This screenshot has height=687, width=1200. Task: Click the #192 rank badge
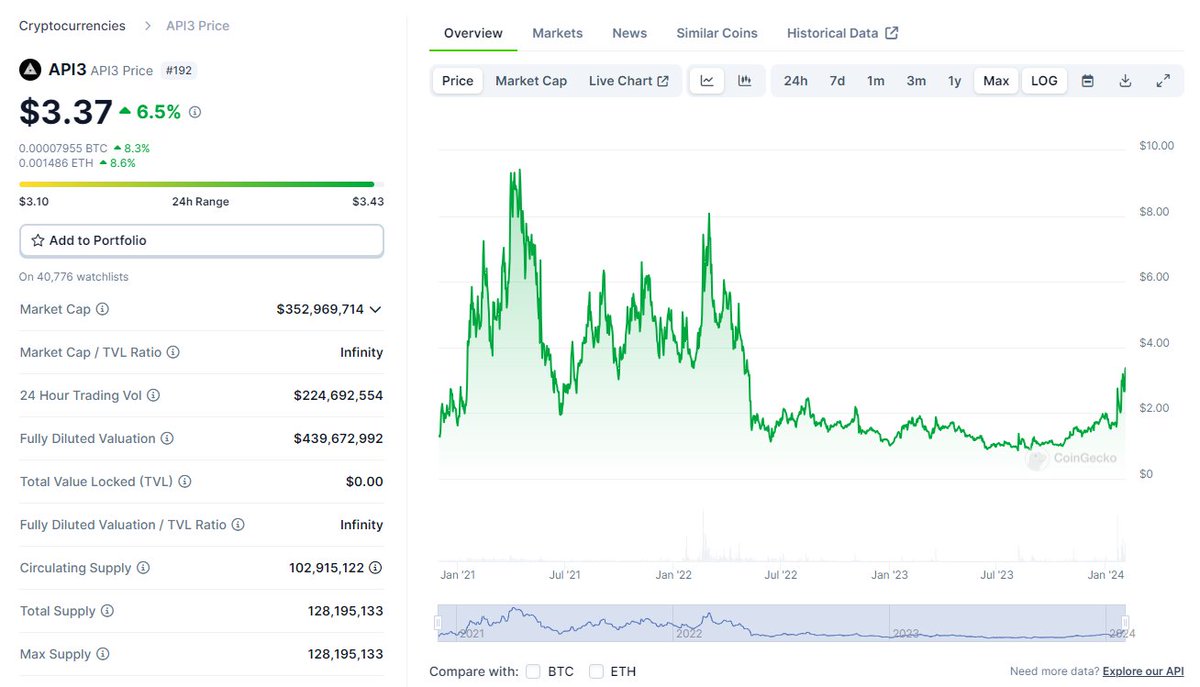(179, 70)
